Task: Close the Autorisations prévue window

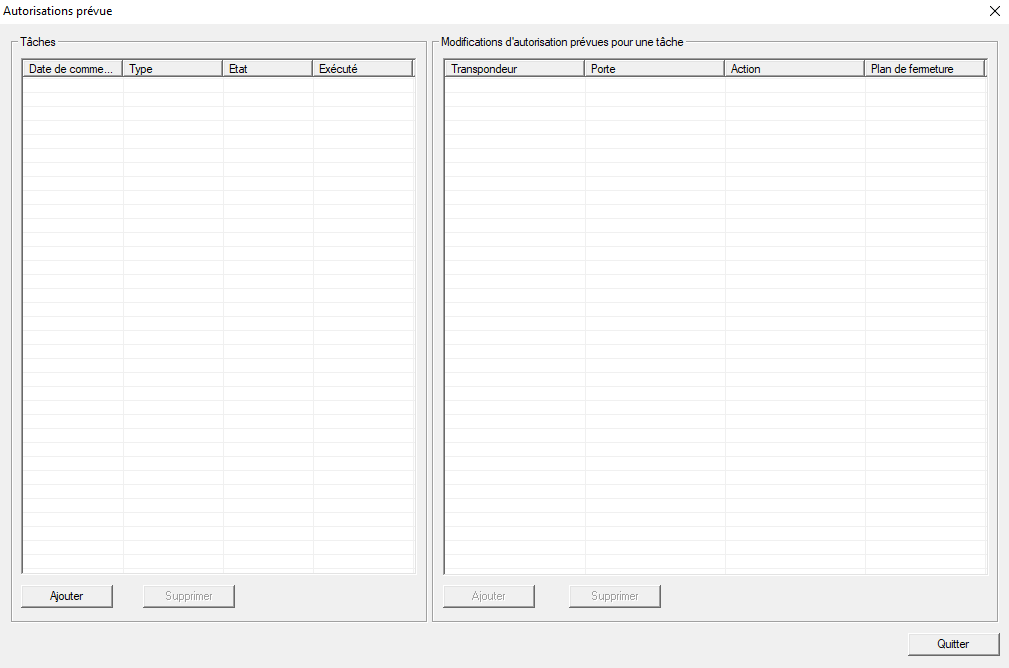Action: point(994,11)
